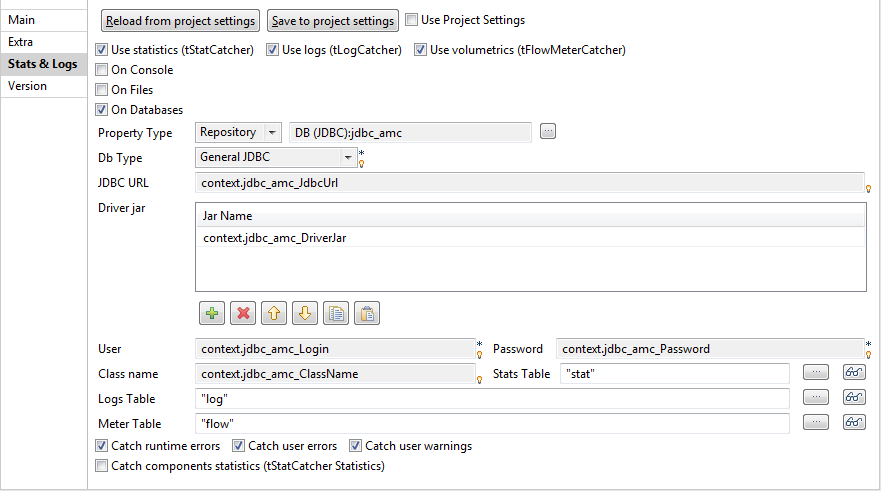Click browse button beside Logs Table
The image size is (881, 491).
(817, 398)
